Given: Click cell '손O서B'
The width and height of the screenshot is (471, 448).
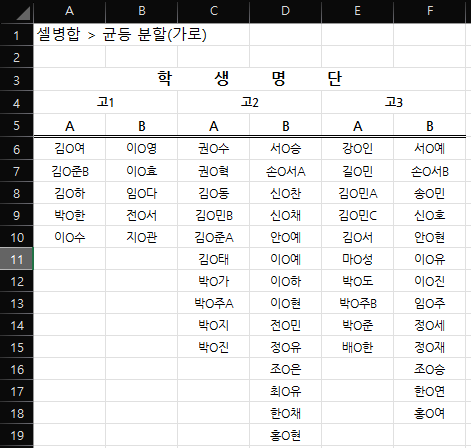Looking at the screenshot, I should click(x=430, y=171).
